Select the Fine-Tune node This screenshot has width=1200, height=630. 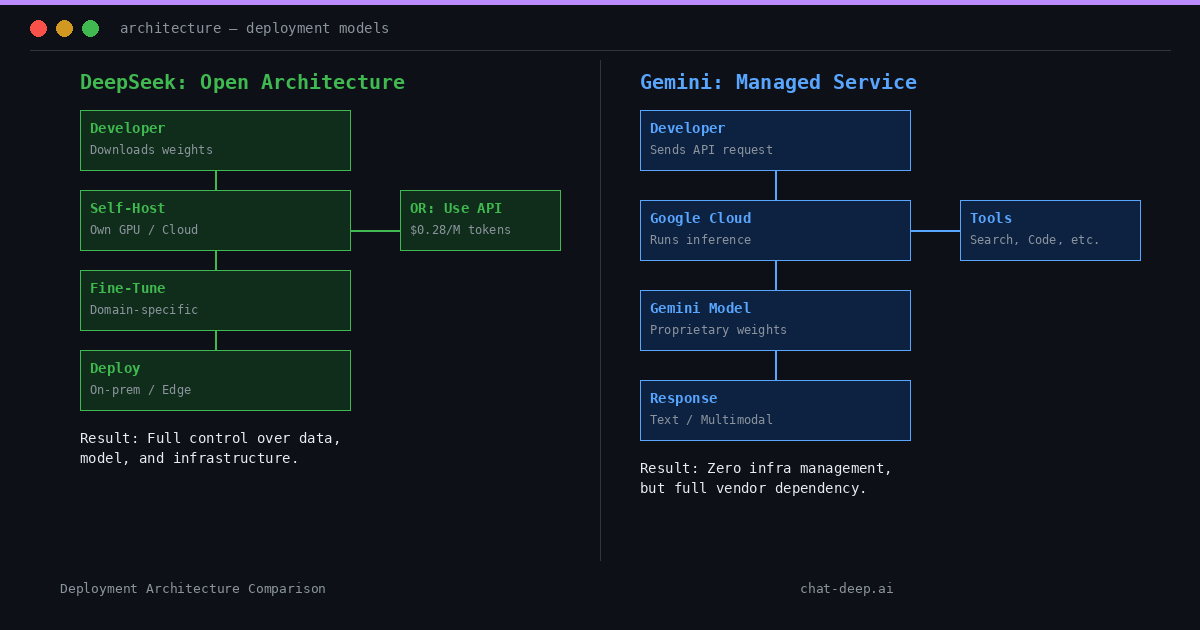(215, 300)
